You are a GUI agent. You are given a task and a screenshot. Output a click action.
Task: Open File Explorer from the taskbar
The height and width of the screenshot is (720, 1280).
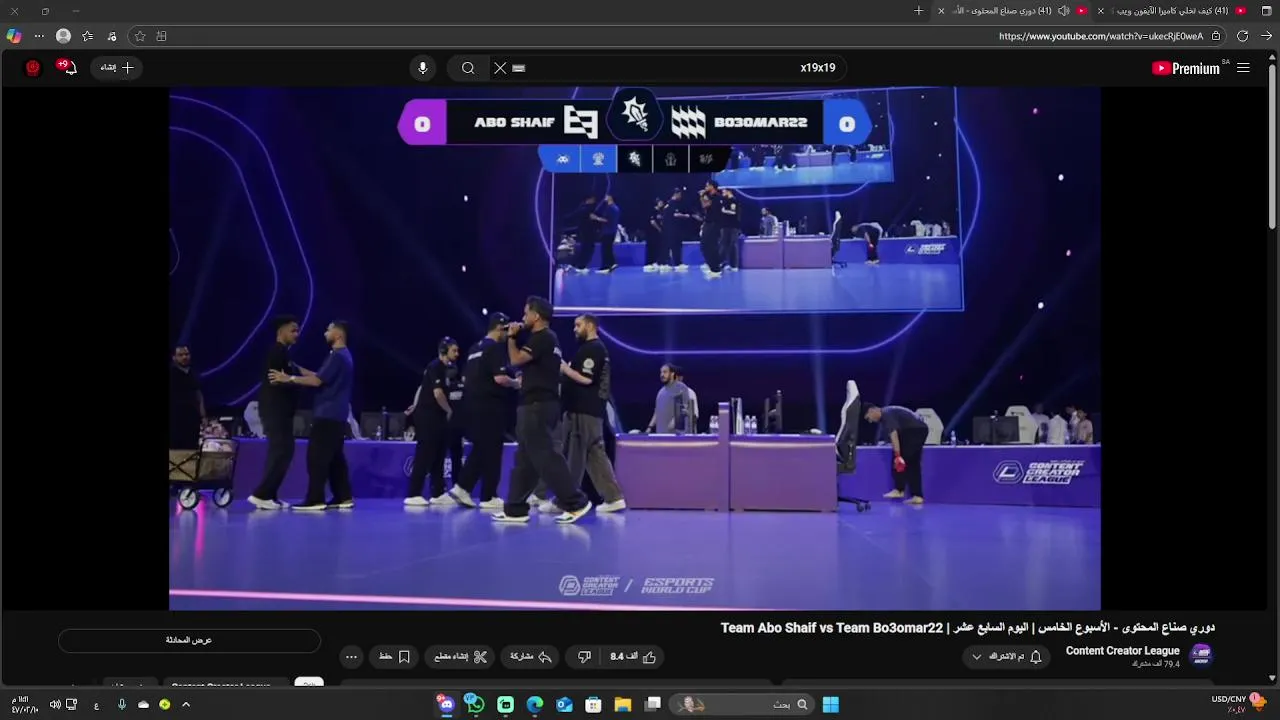point(622,705)
